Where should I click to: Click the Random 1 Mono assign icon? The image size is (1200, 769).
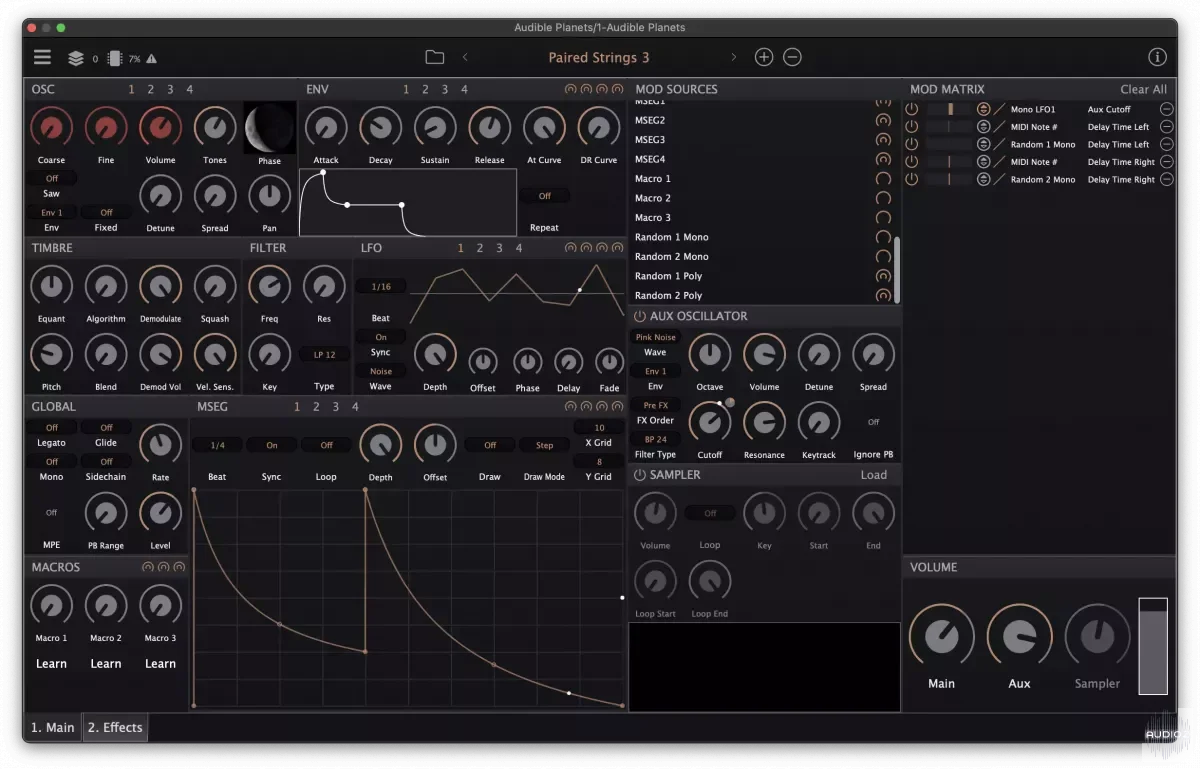point(883,237)
